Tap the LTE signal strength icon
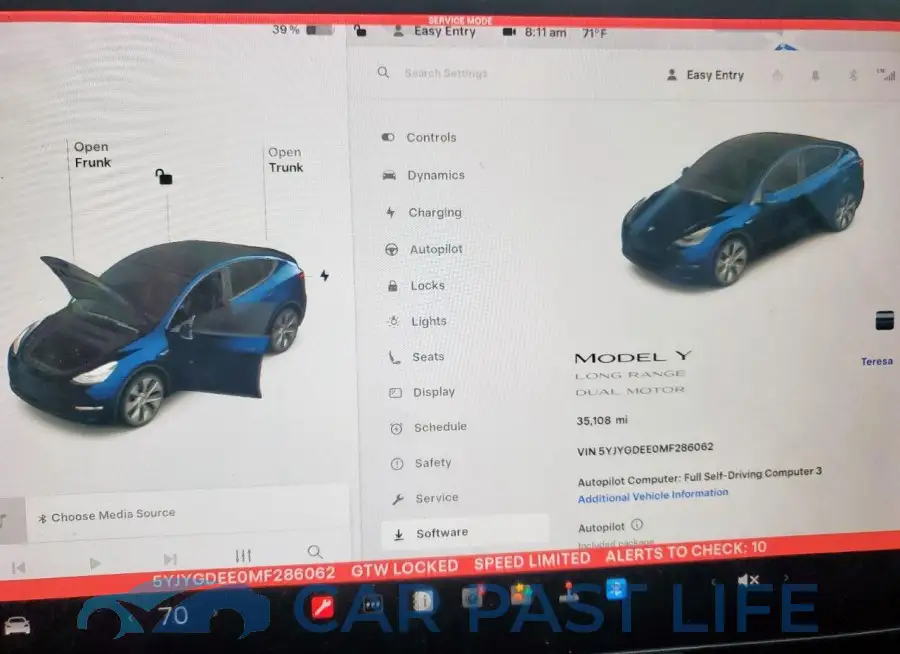The width and height of the screenshot is (900, 654). [x=886, y=75]
